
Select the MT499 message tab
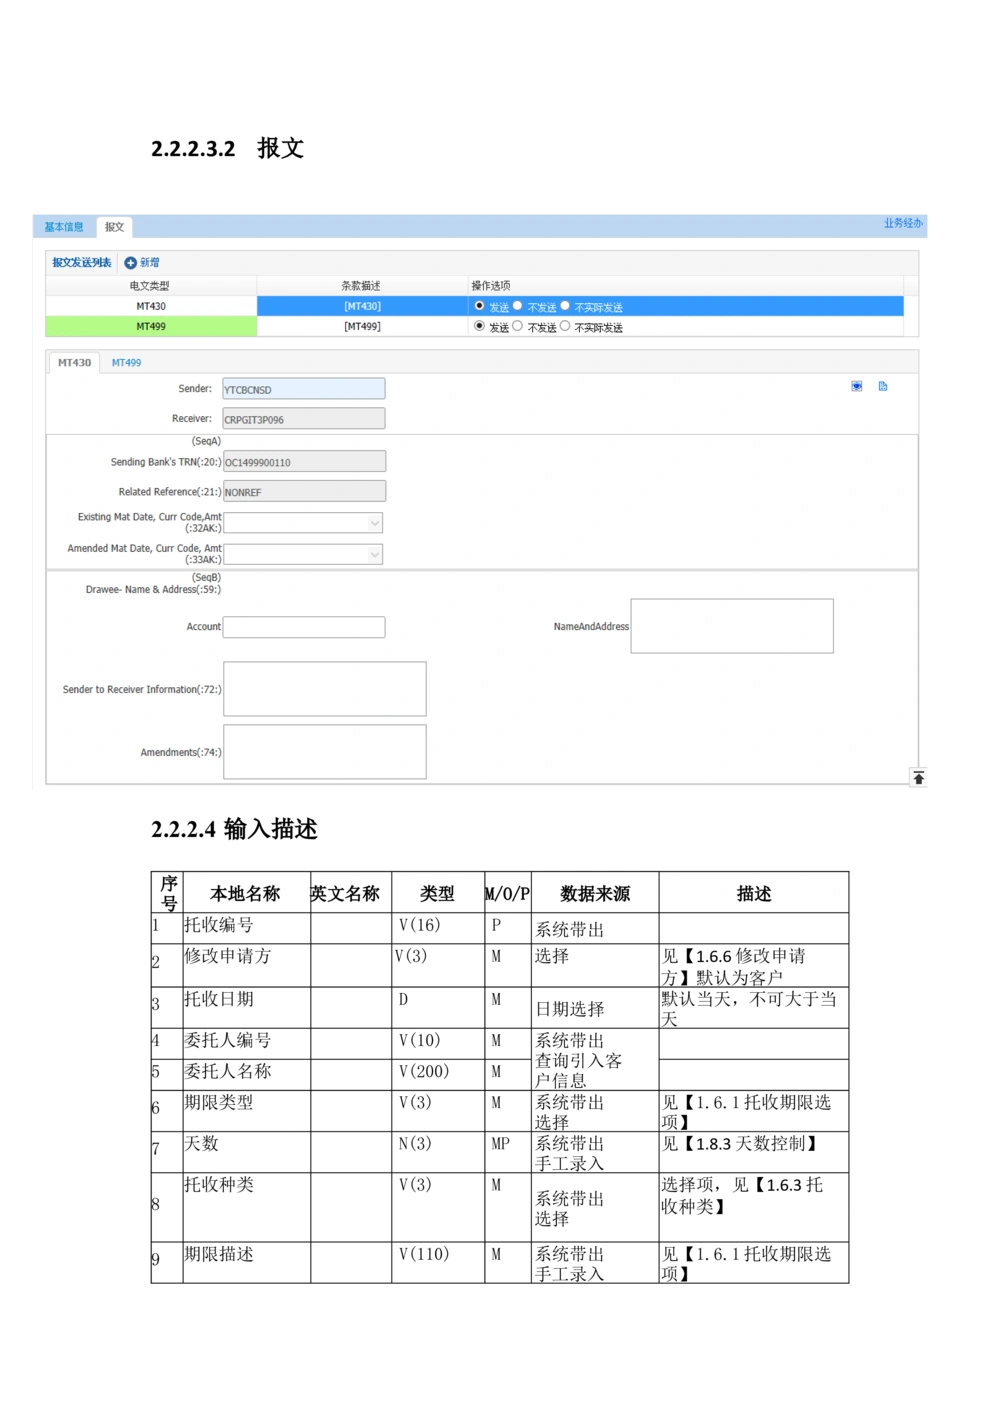127,362
